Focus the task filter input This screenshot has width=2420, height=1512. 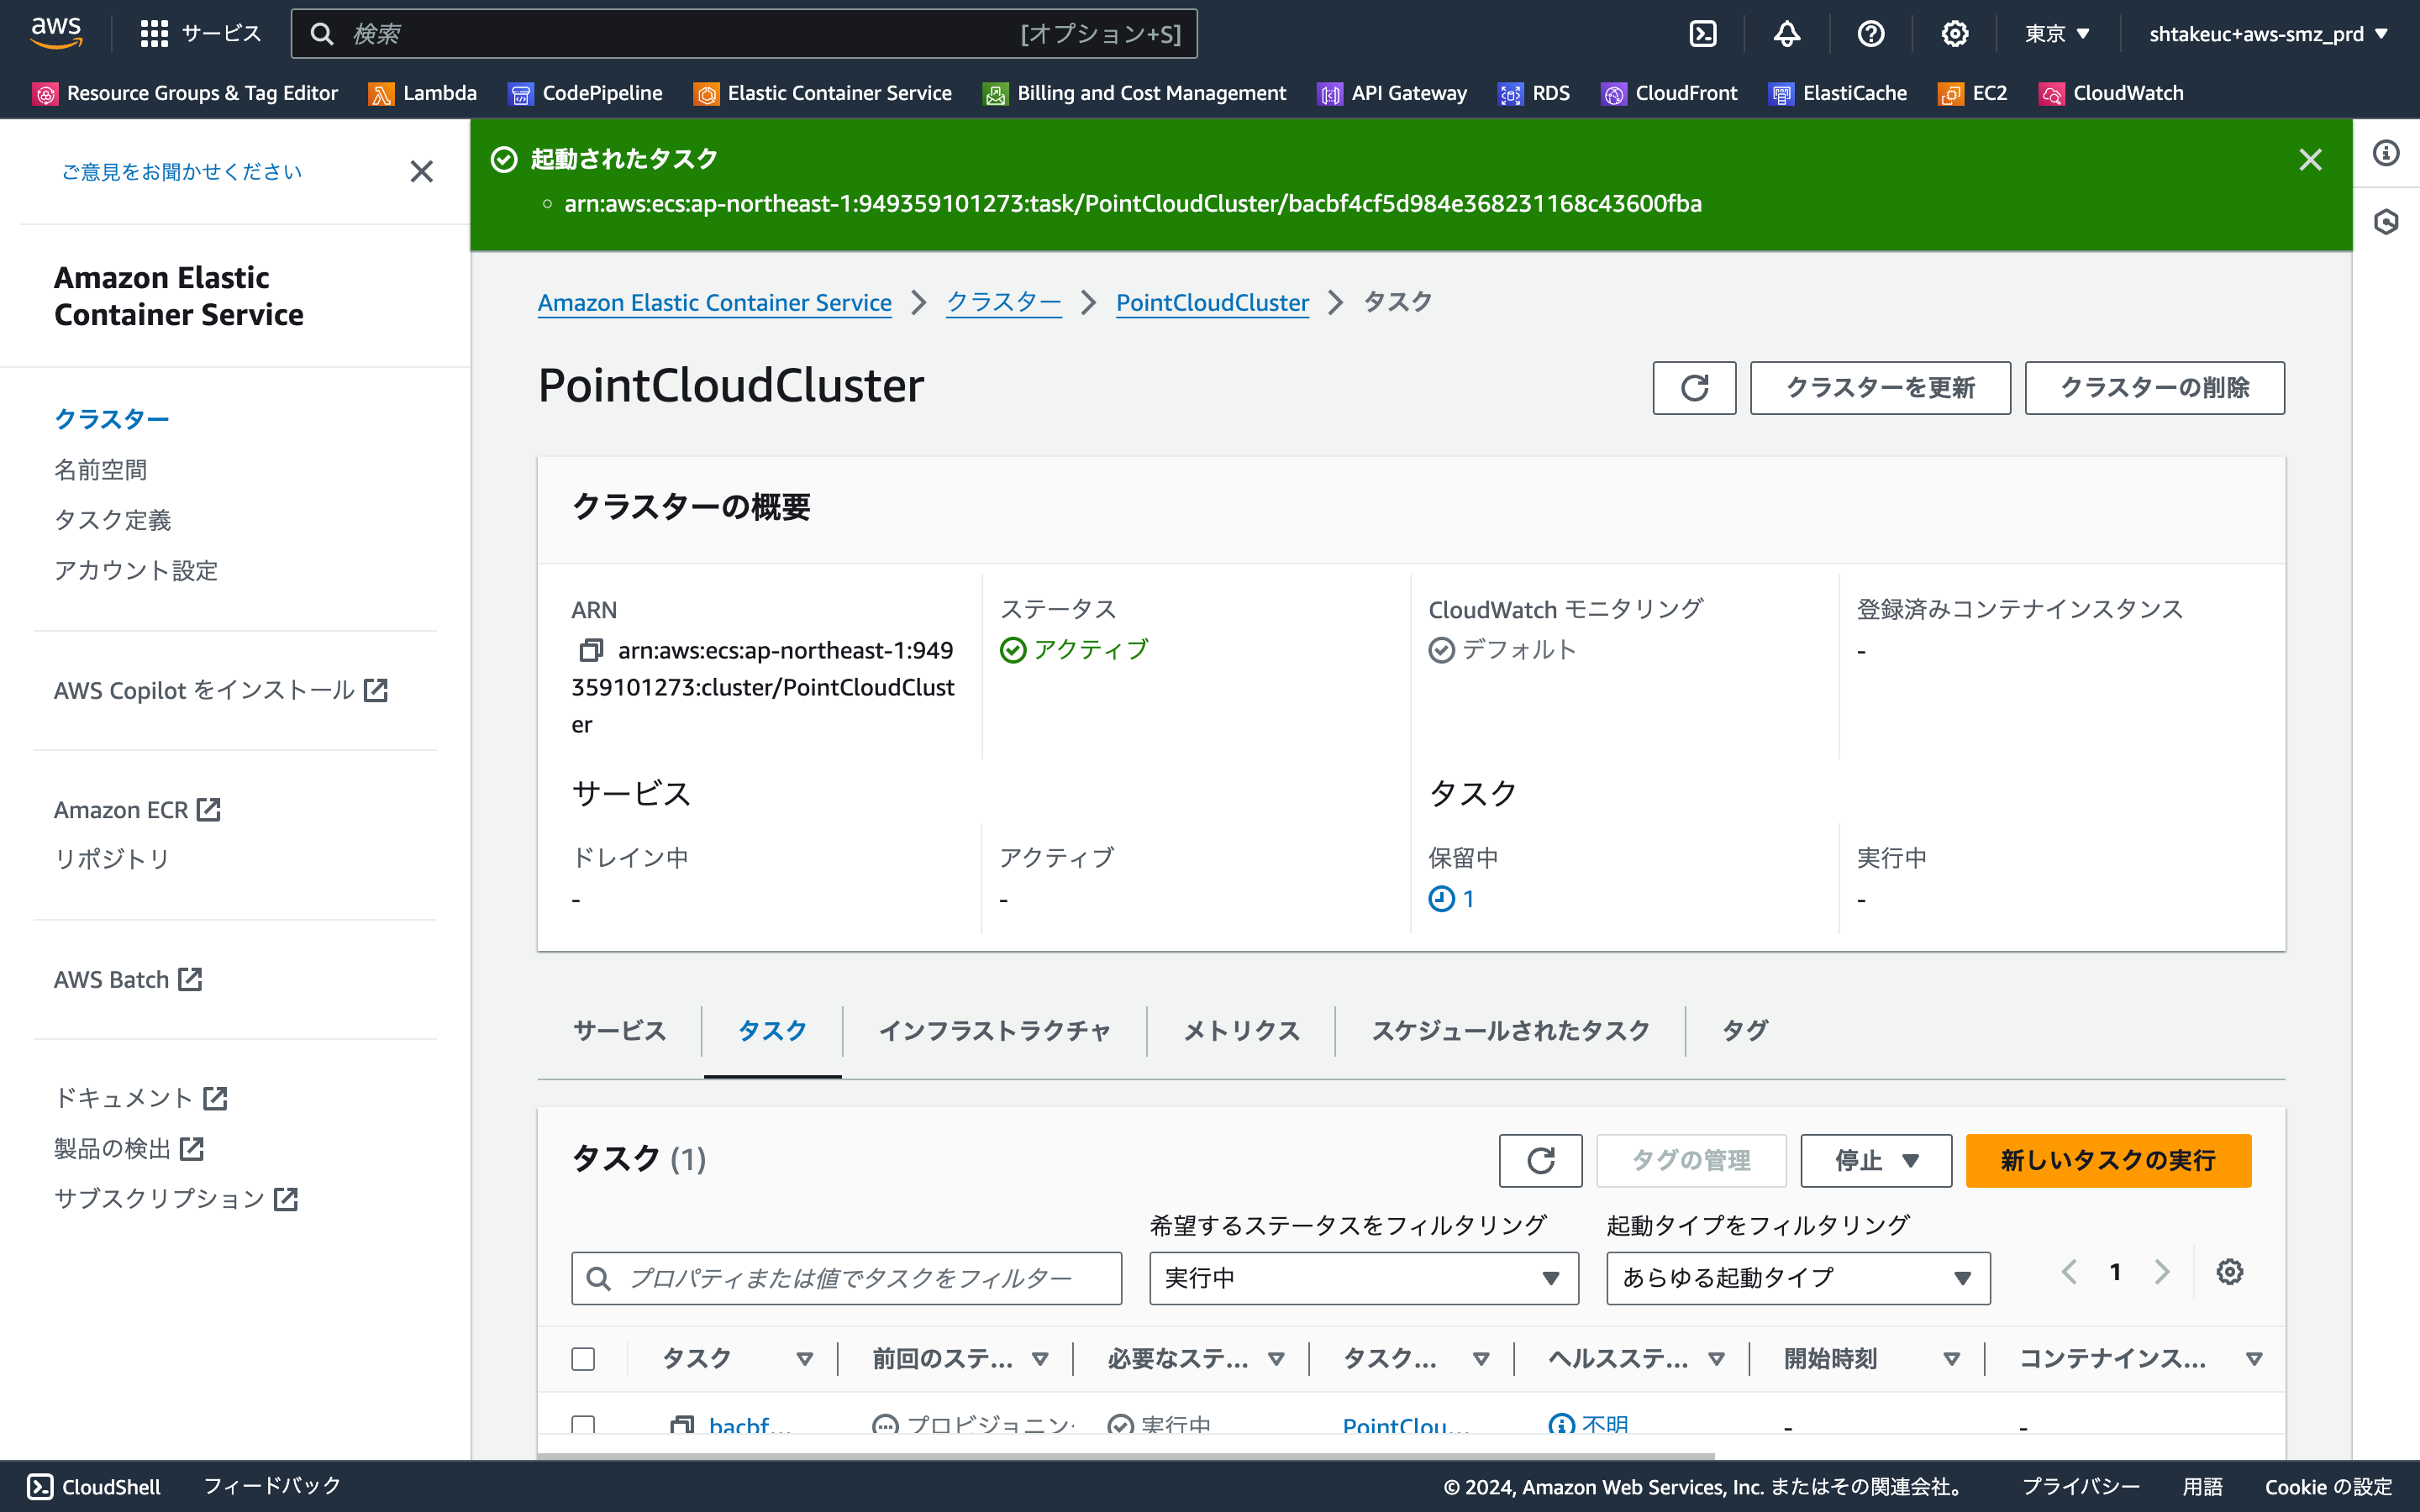coord(846,1278)
